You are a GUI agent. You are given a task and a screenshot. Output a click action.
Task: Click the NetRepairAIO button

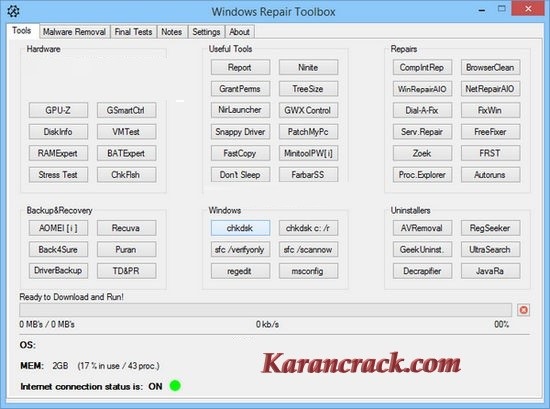click(490, 89)
